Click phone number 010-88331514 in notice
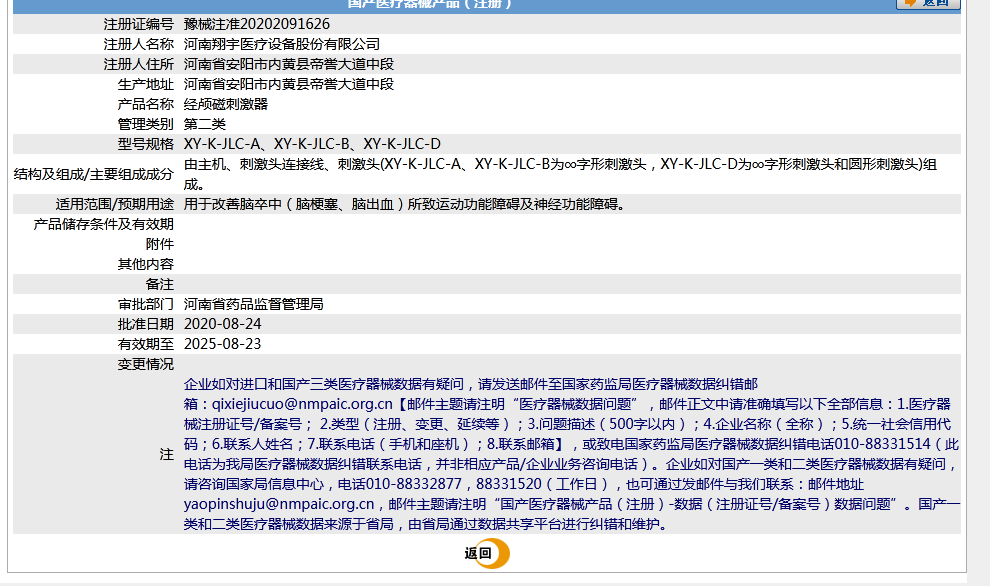990x586 pixels. coord(883,444)
